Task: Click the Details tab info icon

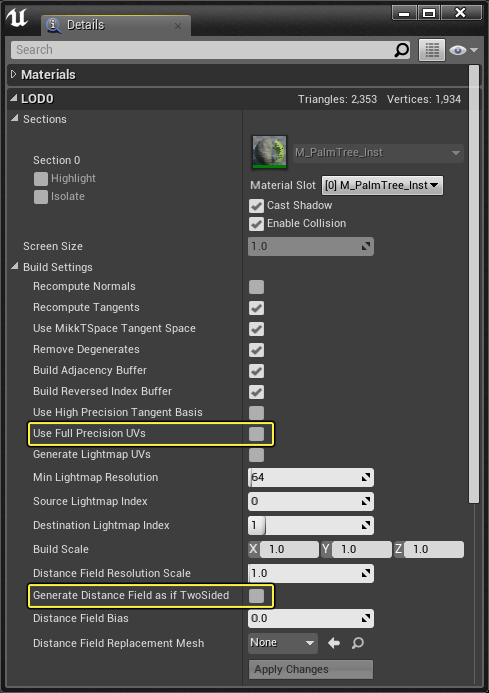Action: [53, 25]
